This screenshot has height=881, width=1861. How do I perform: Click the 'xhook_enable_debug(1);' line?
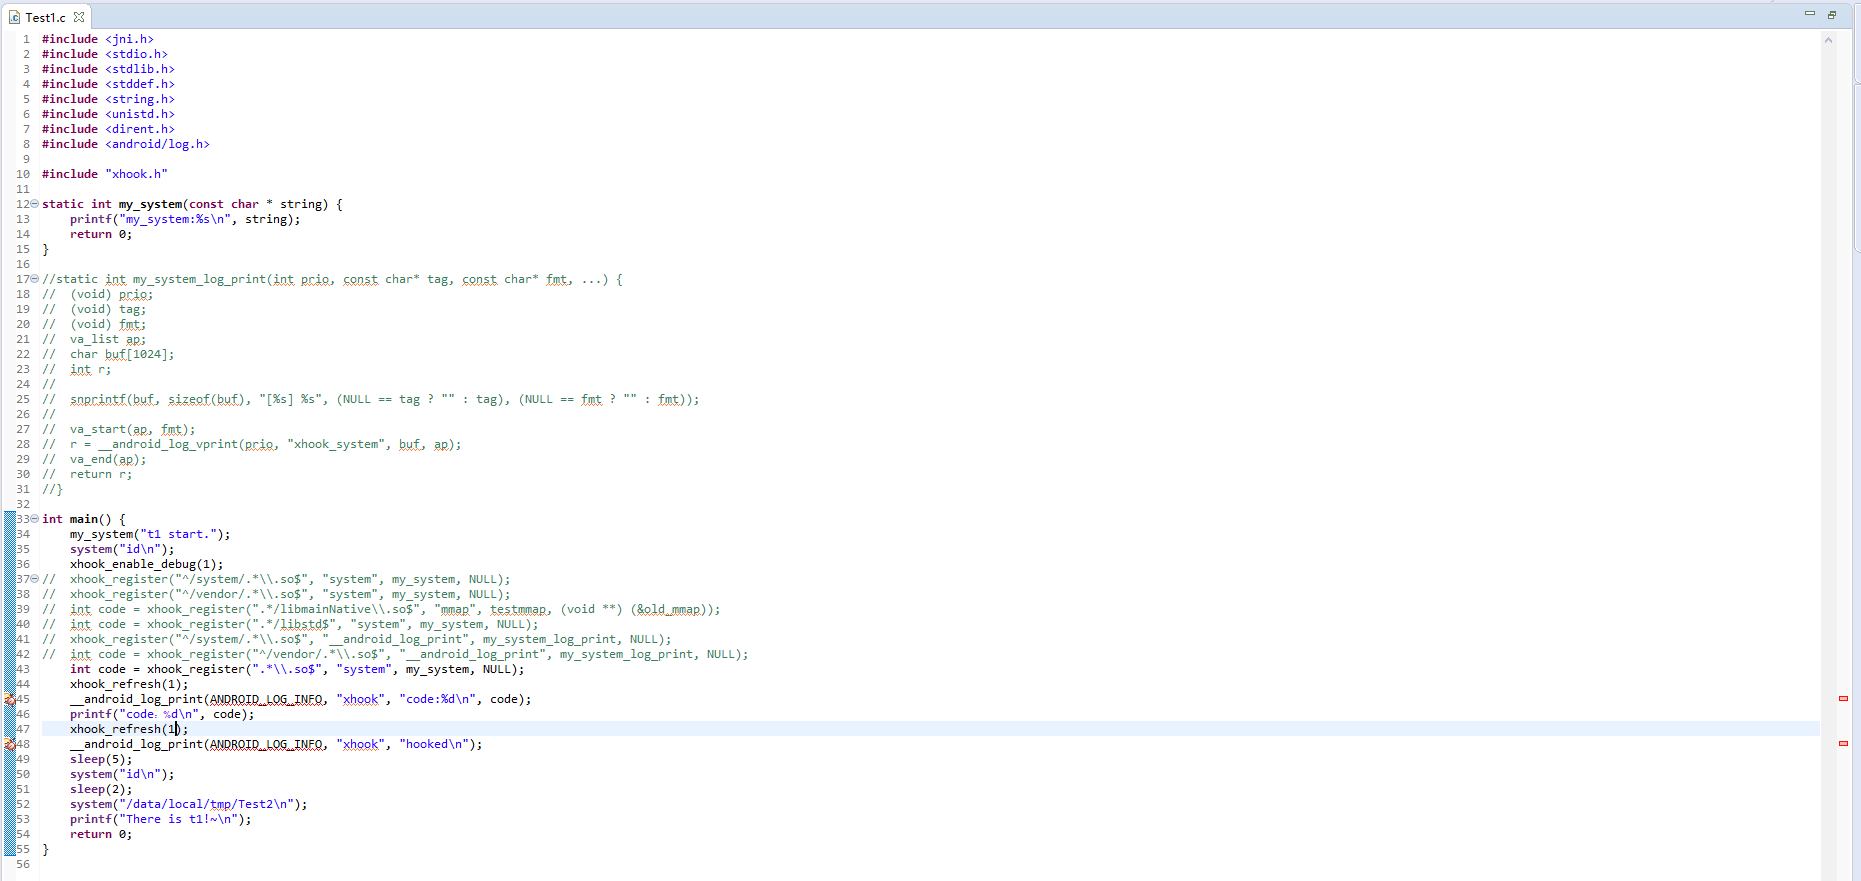coord(147,564)
